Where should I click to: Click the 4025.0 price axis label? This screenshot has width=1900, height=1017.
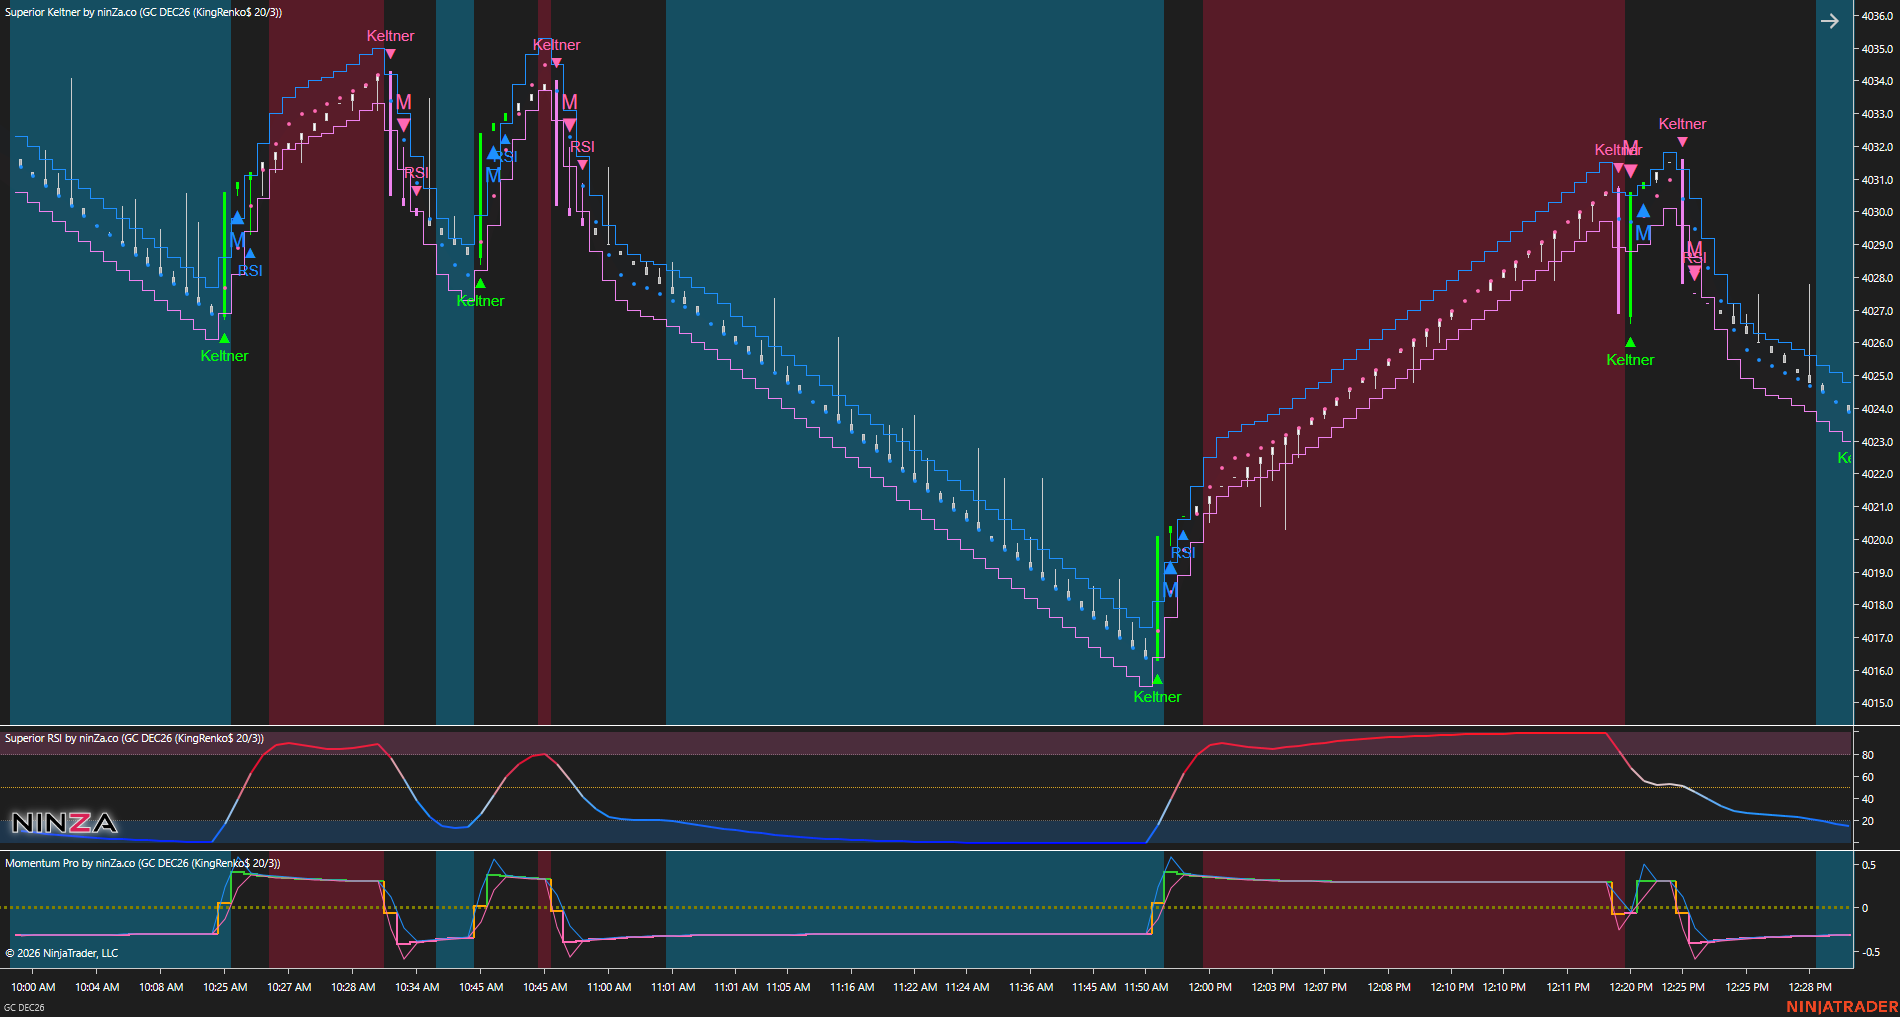tap(1877, 376)
